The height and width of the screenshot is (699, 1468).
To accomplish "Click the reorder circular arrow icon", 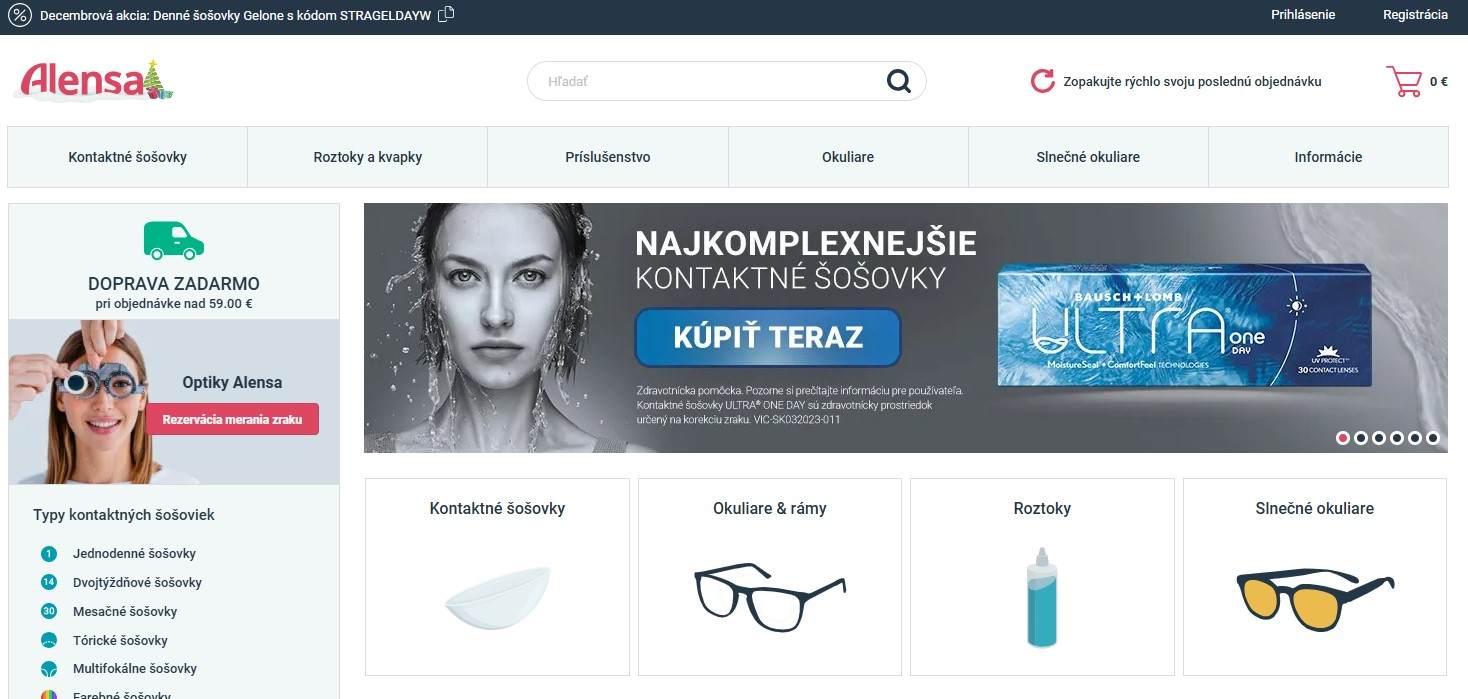I will point(1043,81).
